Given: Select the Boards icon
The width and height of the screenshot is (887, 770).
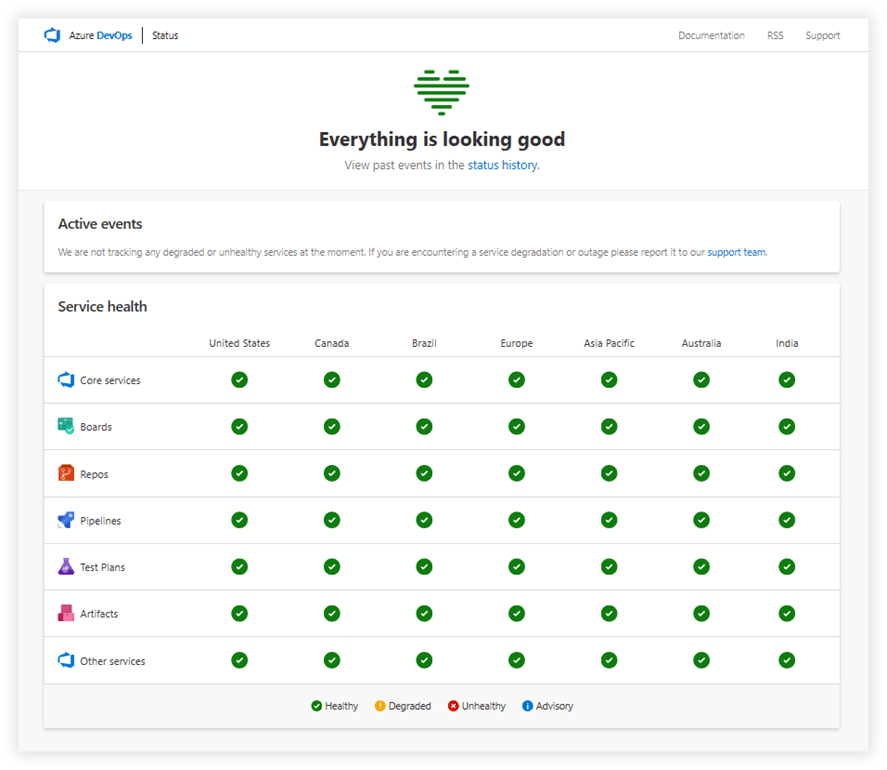Looking at the screenshot, I should pos(65,426).
